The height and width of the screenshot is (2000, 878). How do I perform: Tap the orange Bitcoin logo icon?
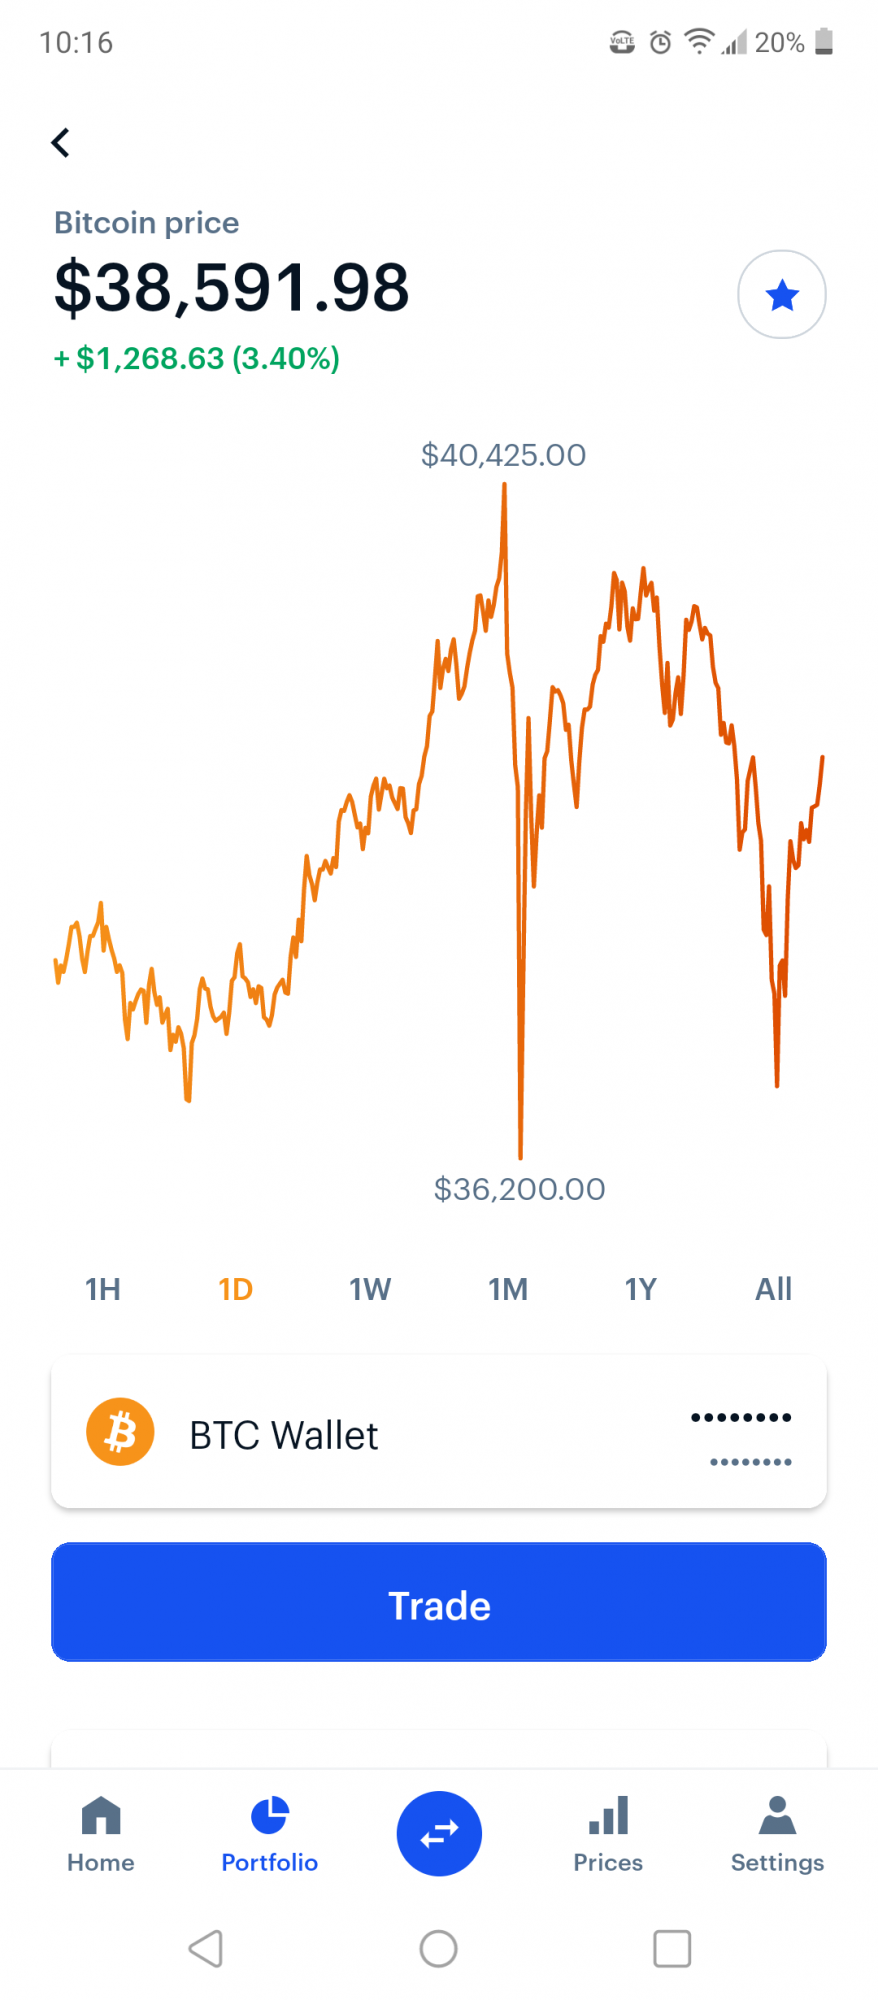pyautogui.click(x=120, y=1431)
